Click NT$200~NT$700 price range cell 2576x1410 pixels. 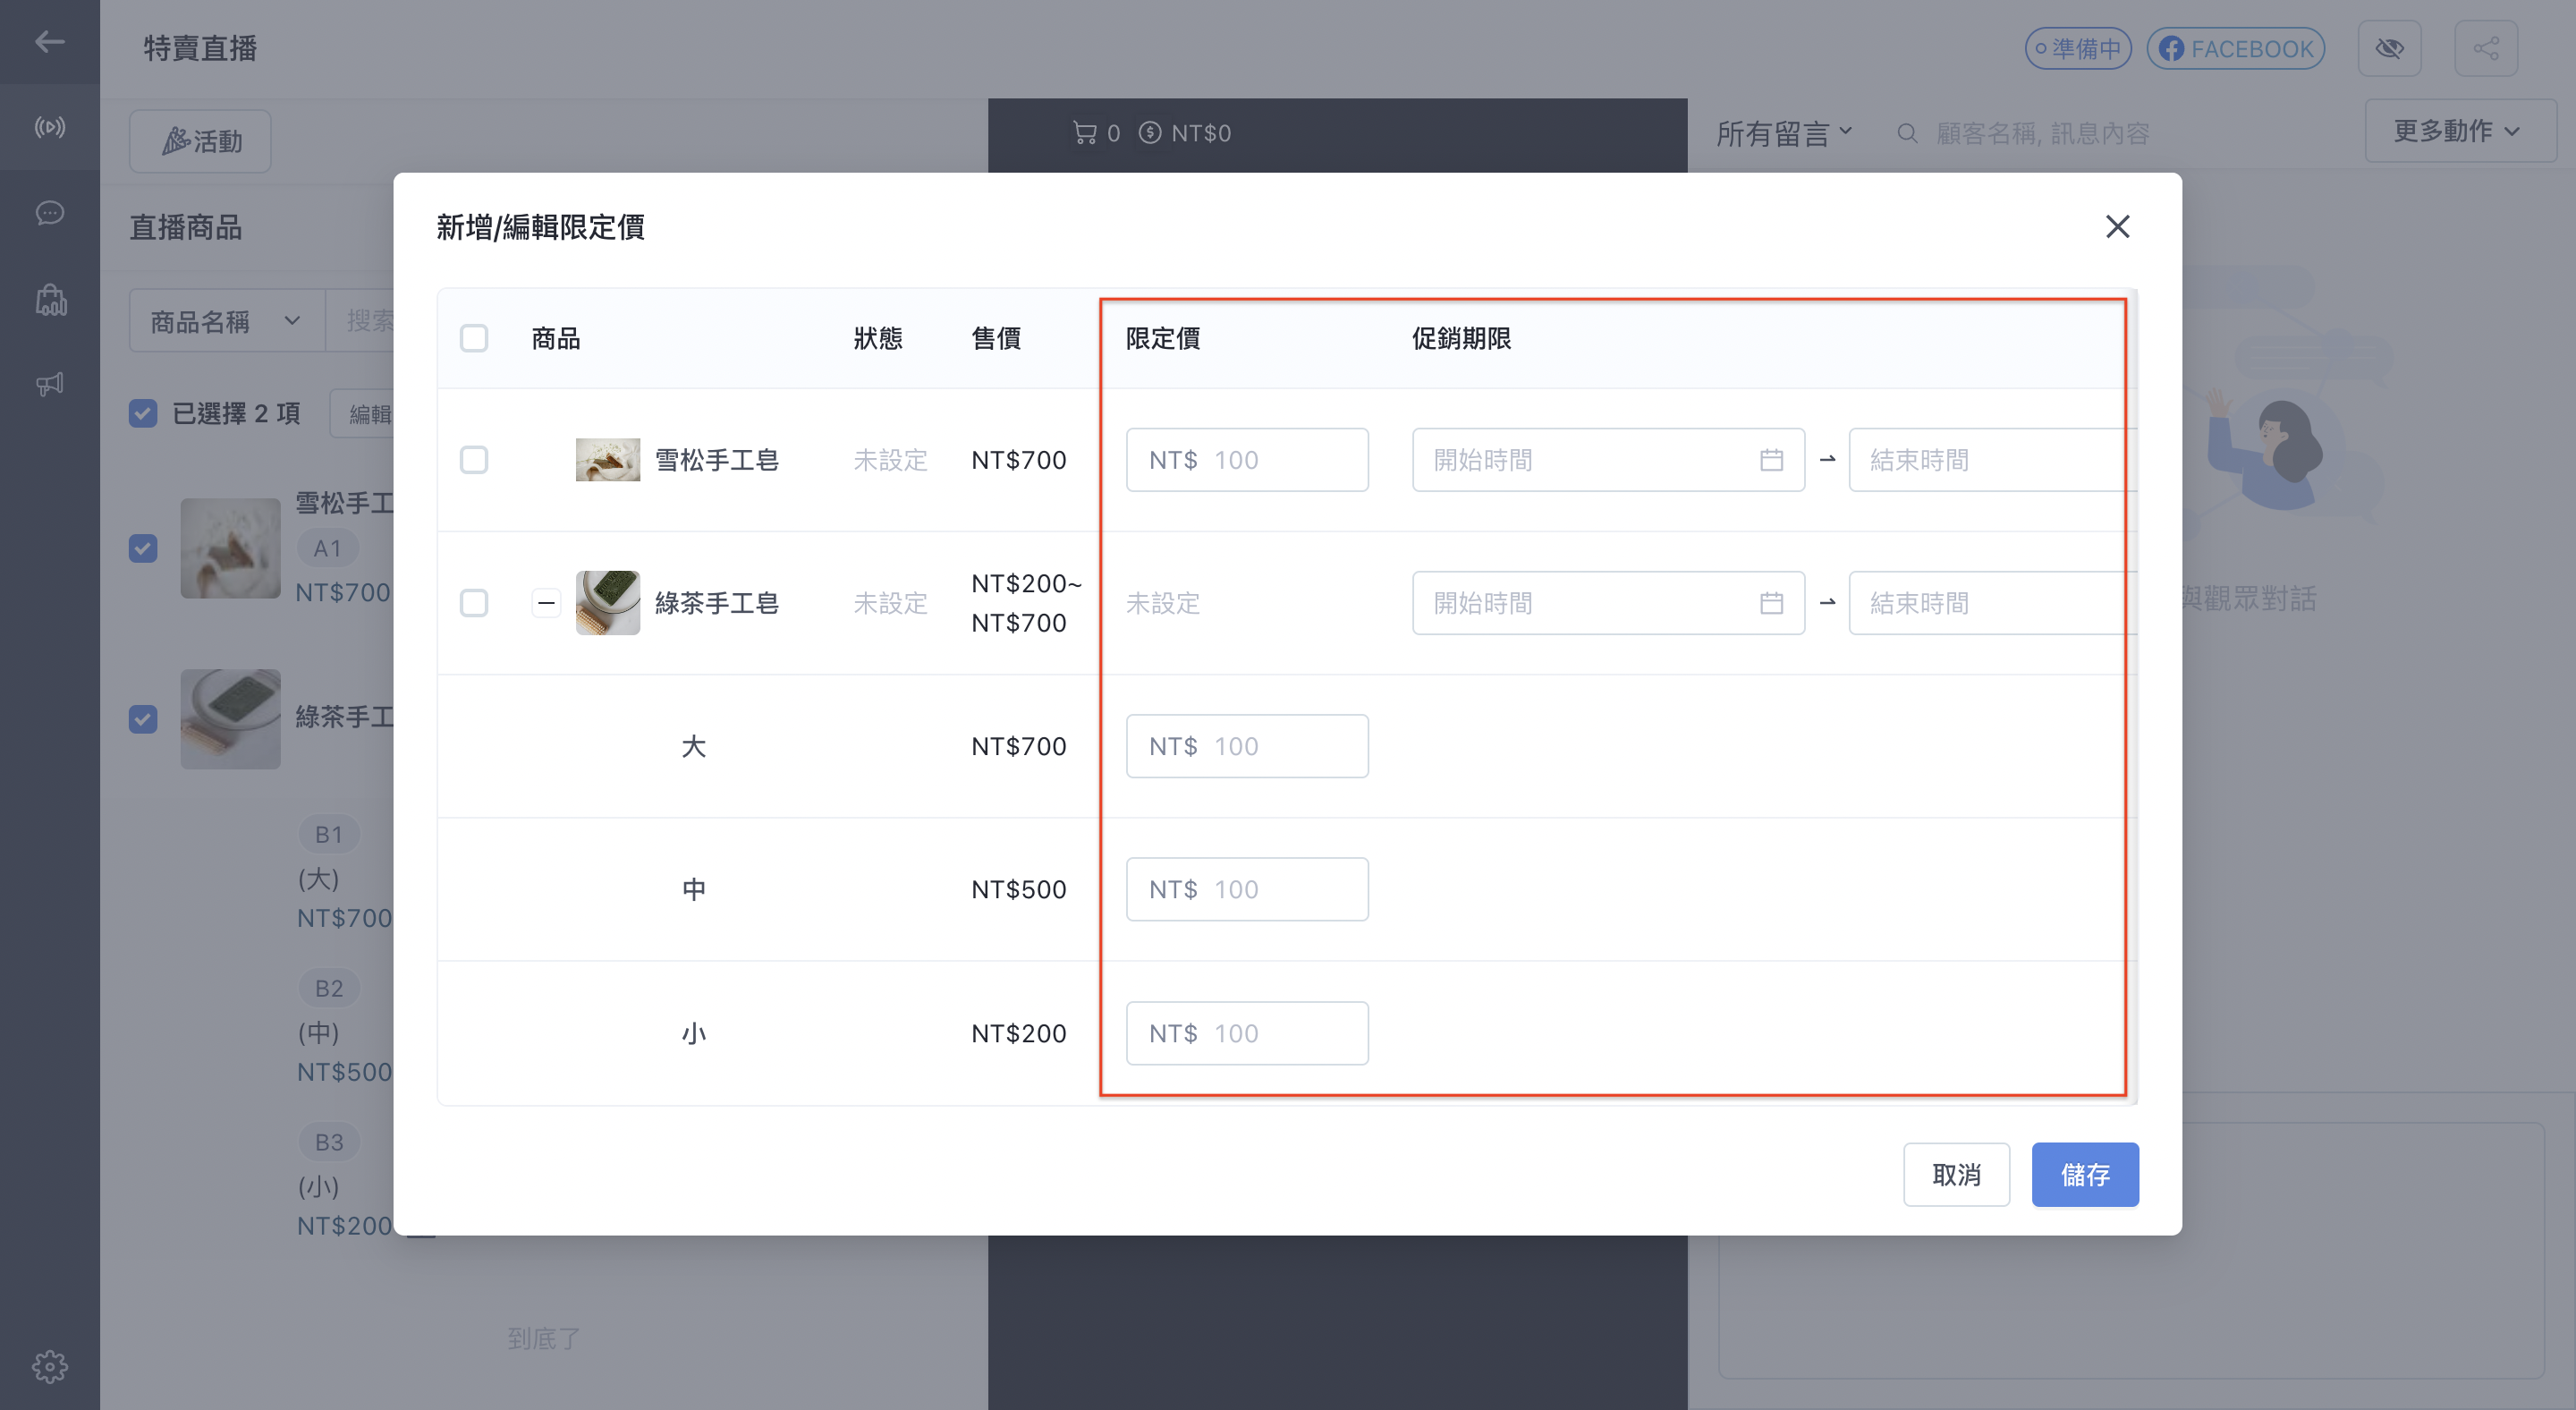(x=1027, y=603)
